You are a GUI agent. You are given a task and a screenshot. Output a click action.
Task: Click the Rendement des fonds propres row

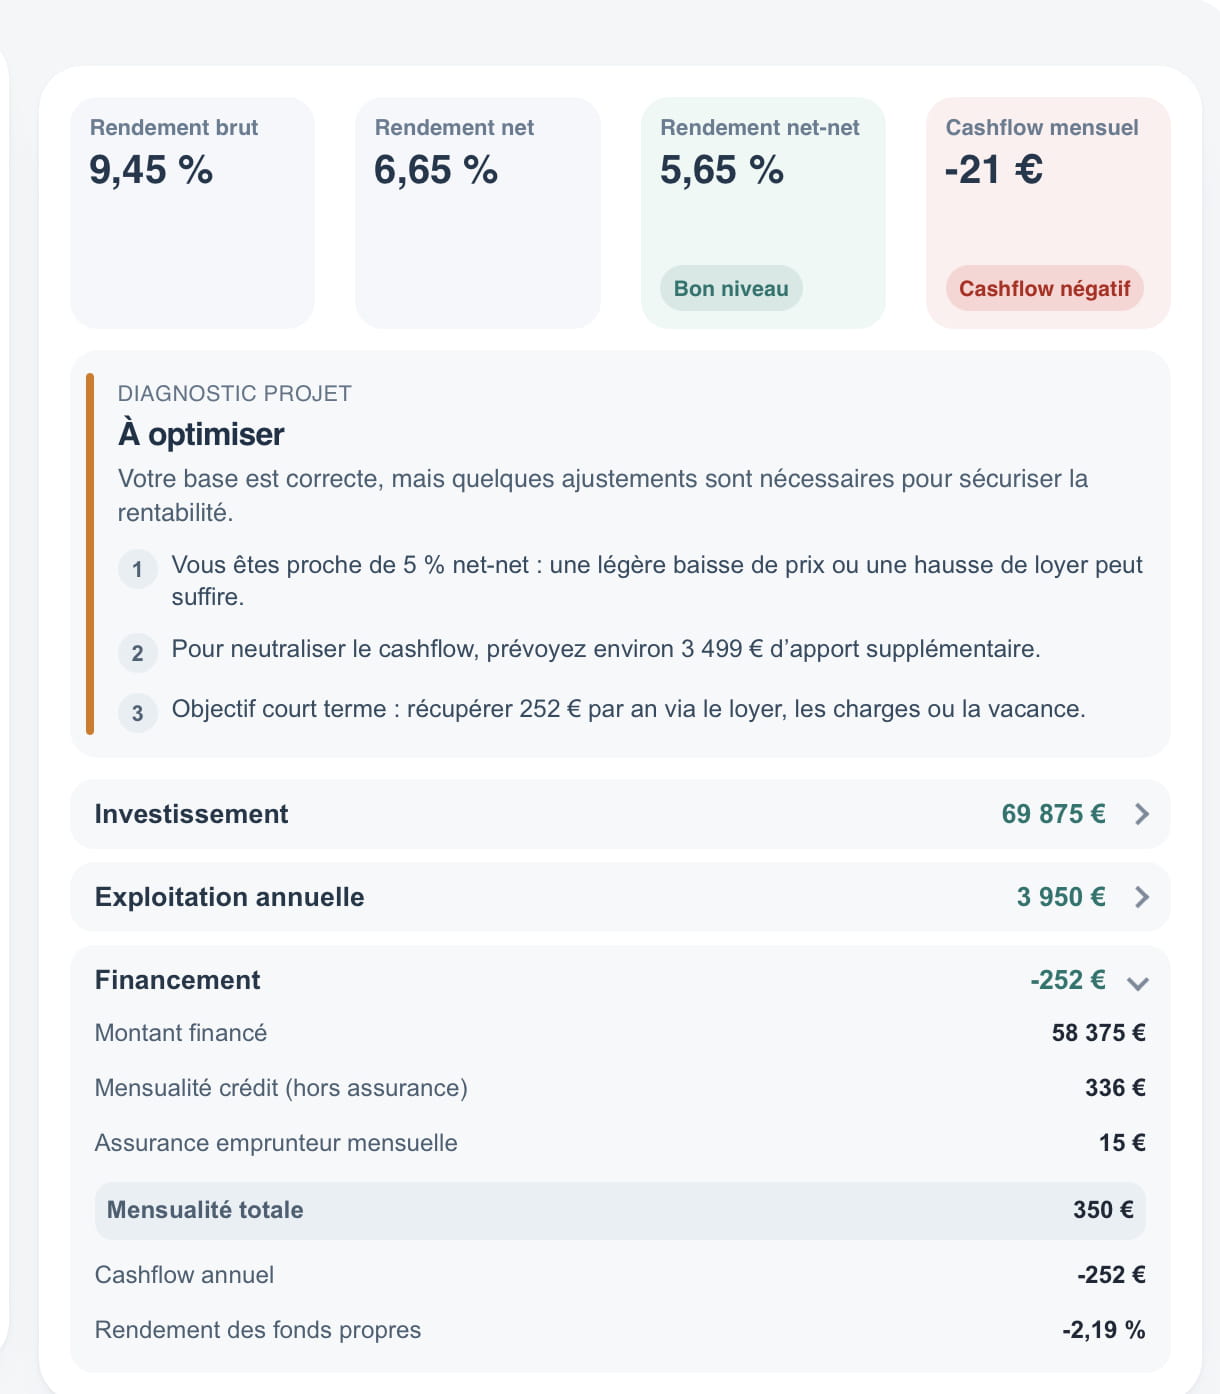(619, 1330)
